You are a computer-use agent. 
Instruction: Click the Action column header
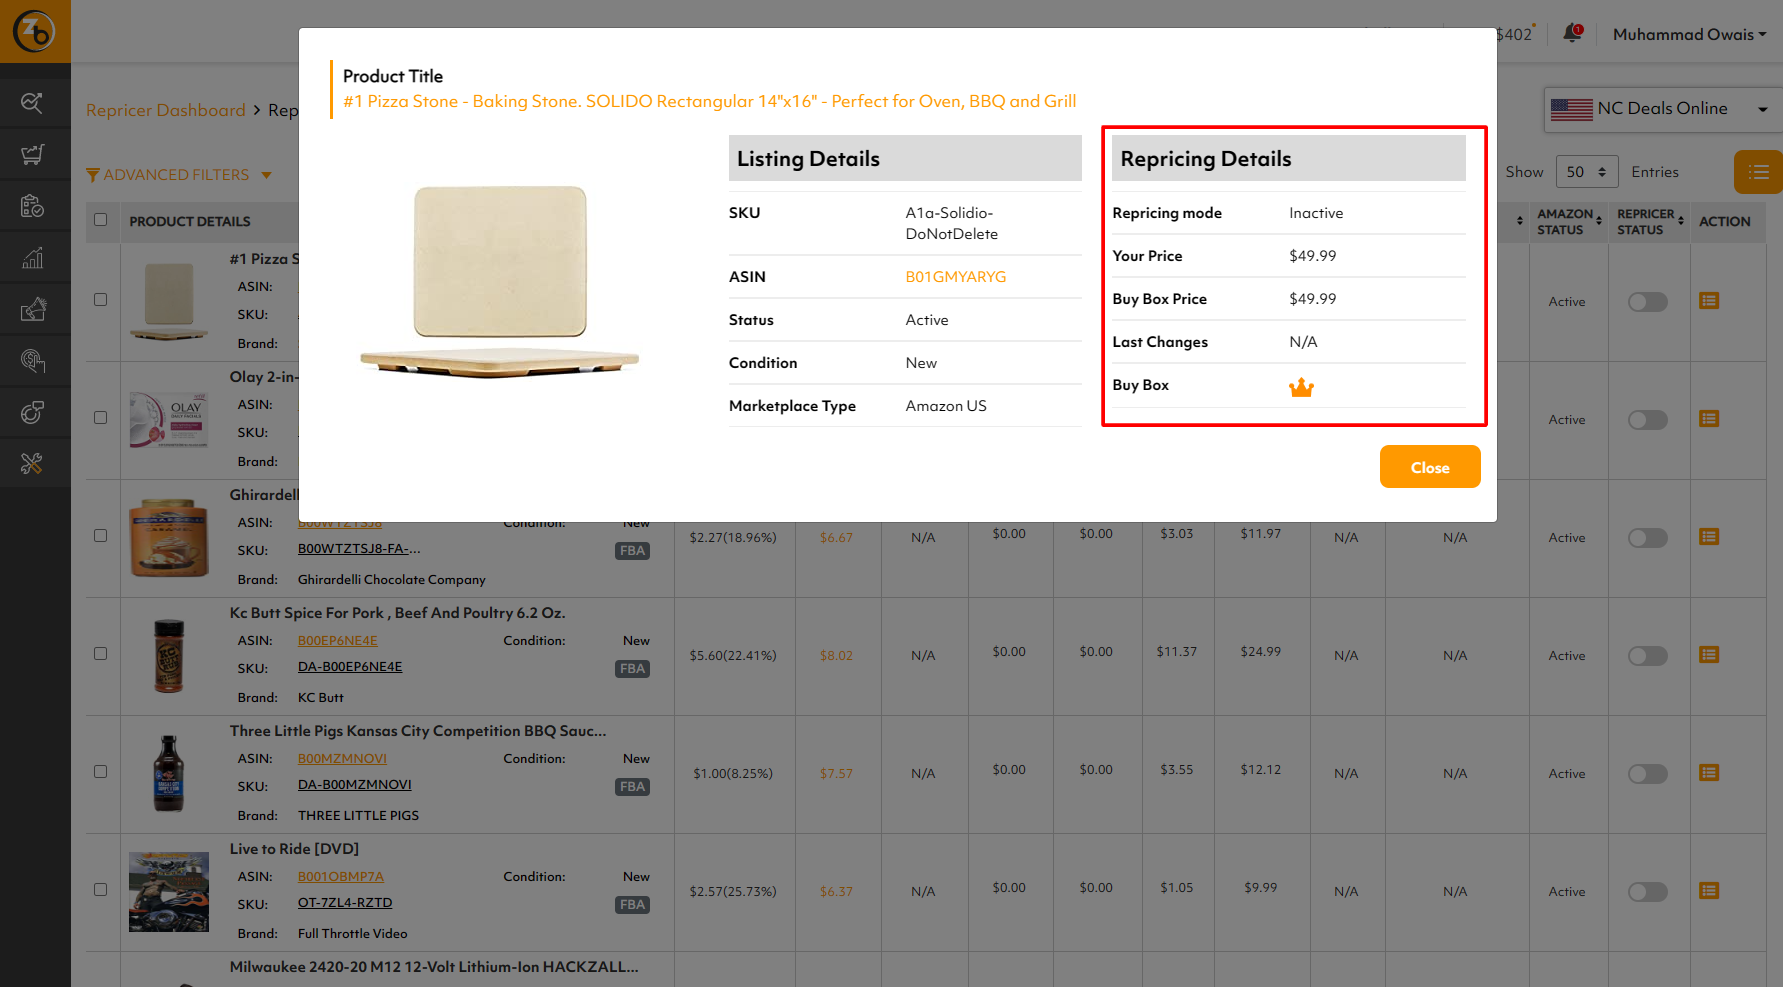click(x=1725, y=221)
